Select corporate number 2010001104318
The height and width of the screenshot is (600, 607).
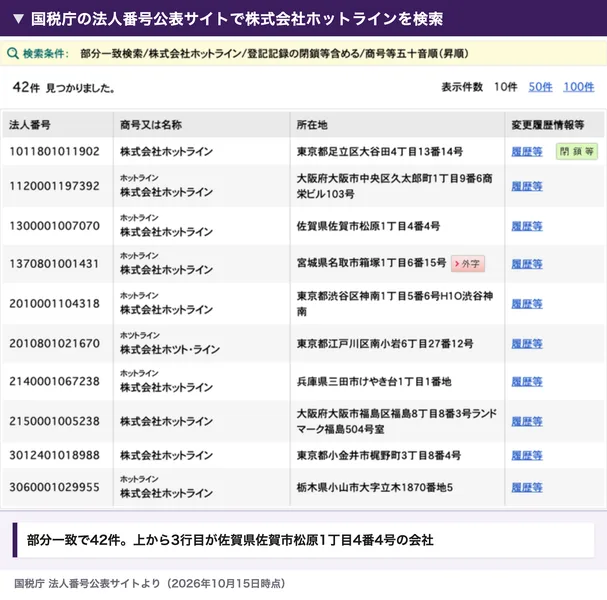(54, 304)
